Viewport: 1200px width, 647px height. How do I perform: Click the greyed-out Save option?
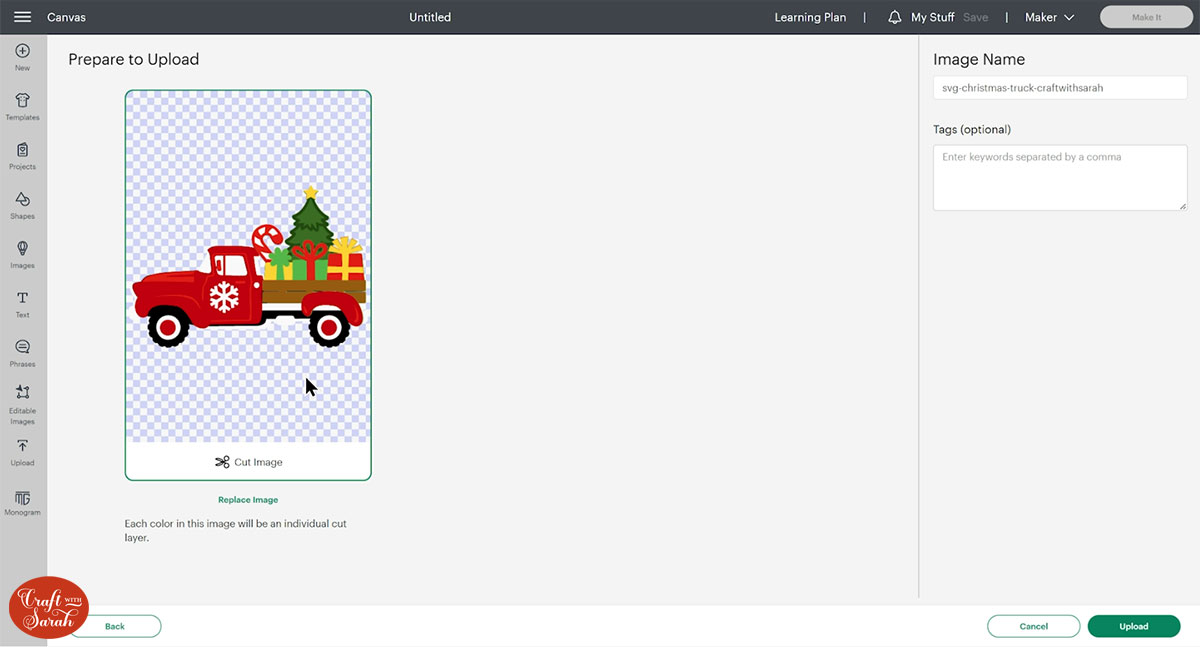[975, 17]
